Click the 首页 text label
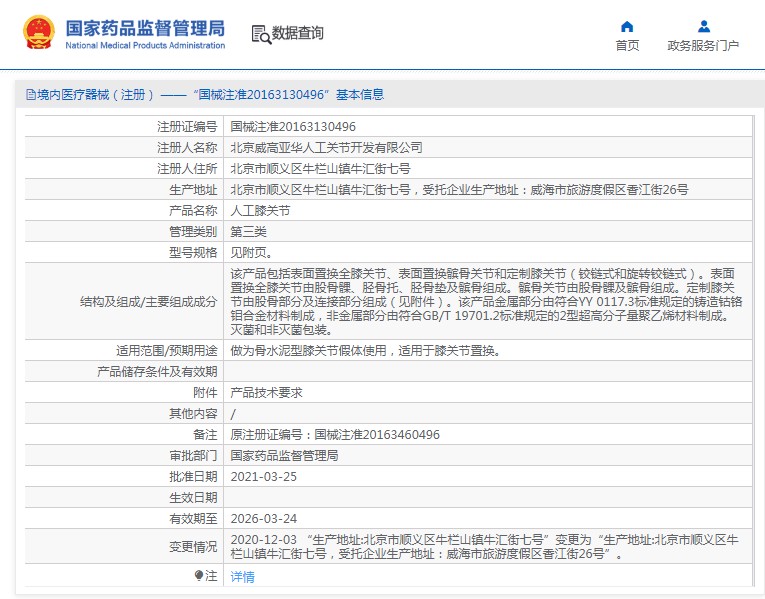This screenshot has height=599, width=765. (x=627, y=45)
